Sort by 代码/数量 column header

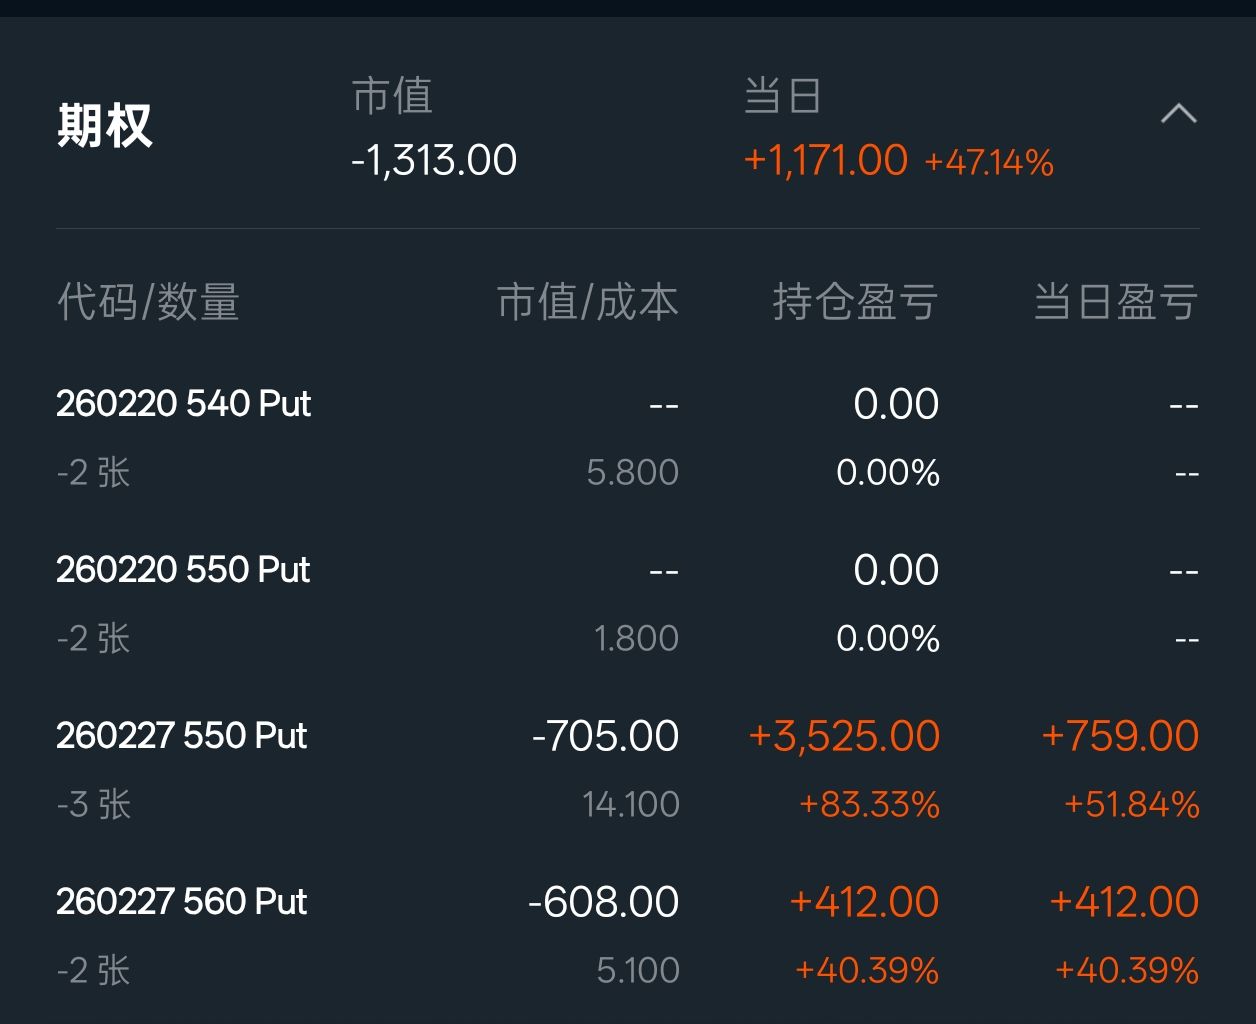[x=148, y=302]
